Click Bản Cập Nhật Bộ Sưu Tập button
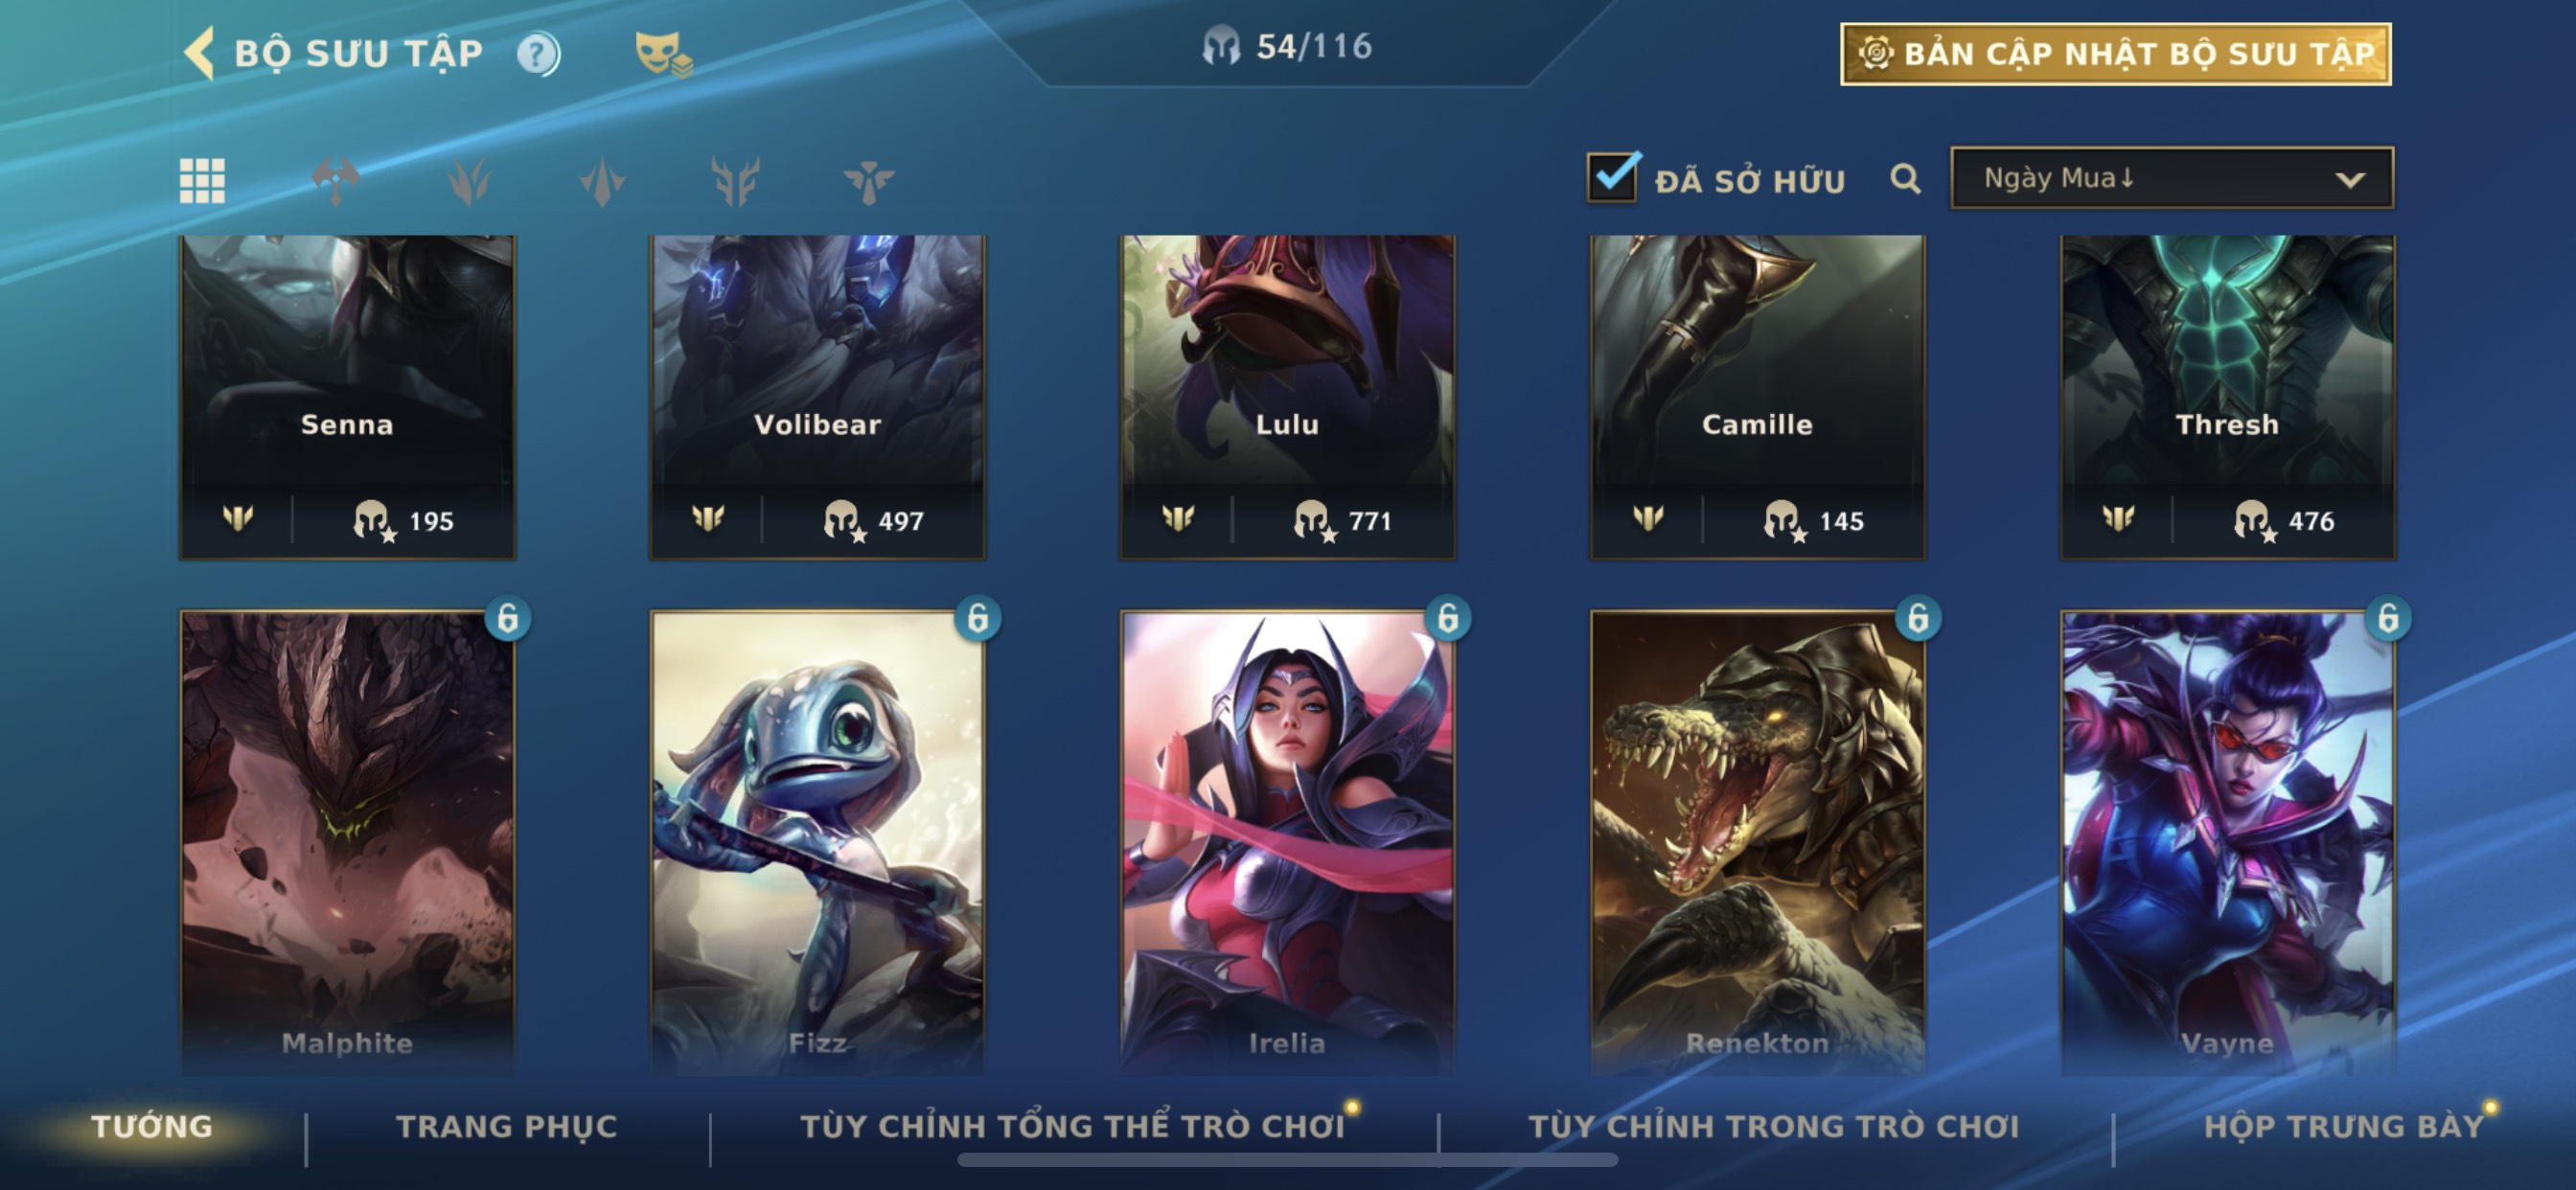Screen dimensions: 2576x1190 (2115, 54)
